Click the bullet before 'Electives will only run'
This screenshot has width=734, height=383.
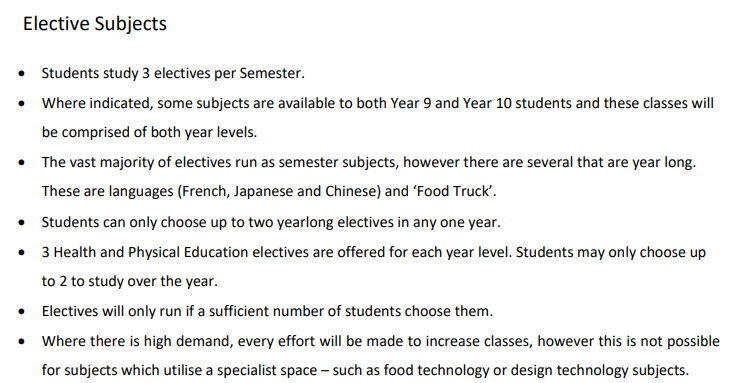pos(22,312)
